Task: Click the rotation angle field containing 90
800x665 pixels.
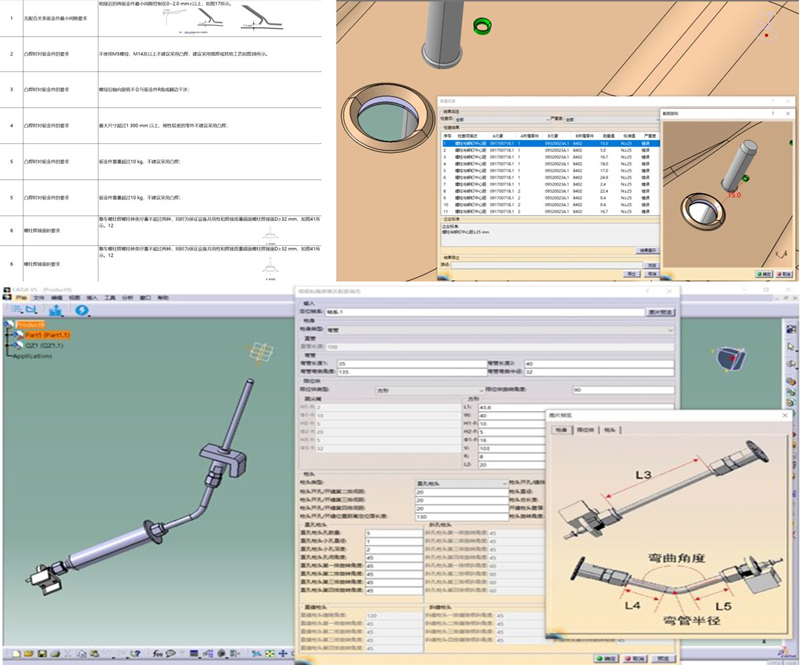Action: tap(623, 390)
